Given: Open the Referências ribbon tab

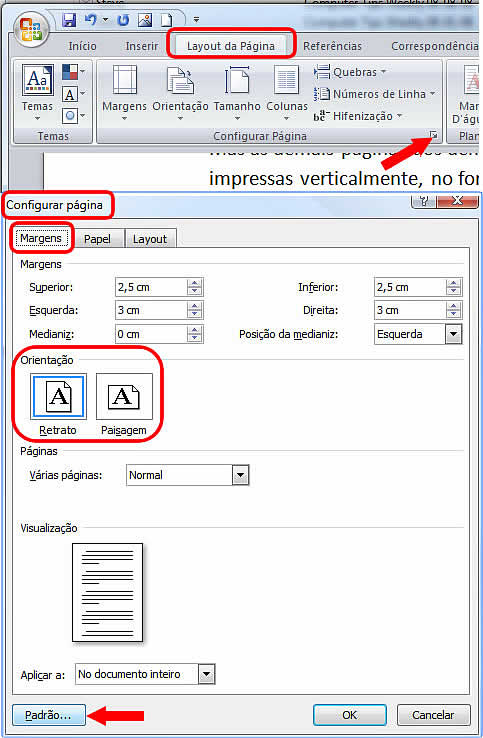Looking at the screenshot, I should coord(332,46).
